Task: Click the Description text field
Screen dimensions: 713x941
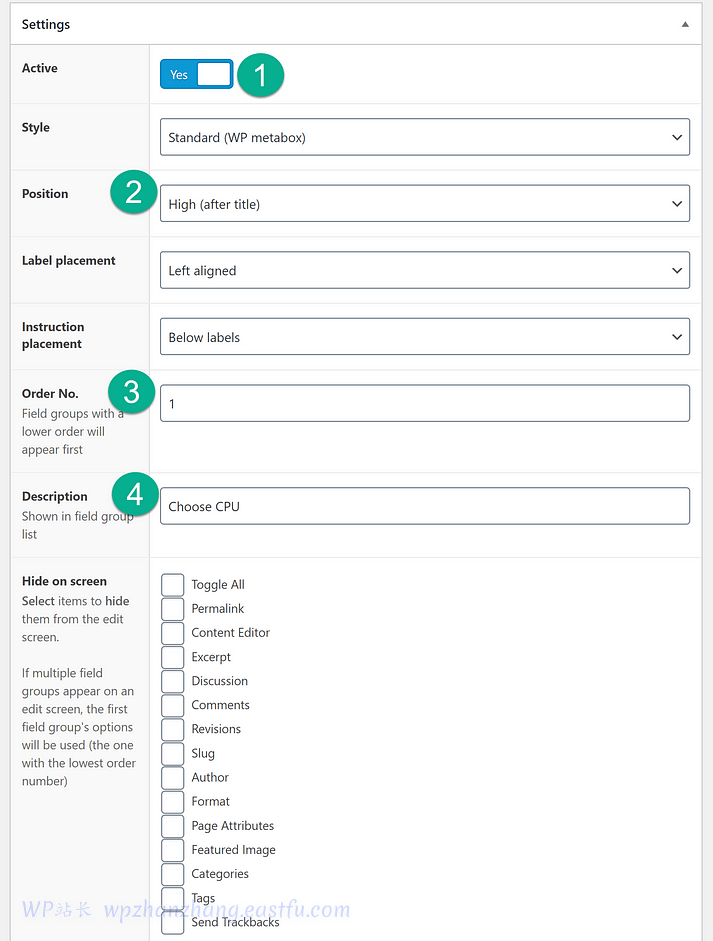Action: (x=424, y=506)
